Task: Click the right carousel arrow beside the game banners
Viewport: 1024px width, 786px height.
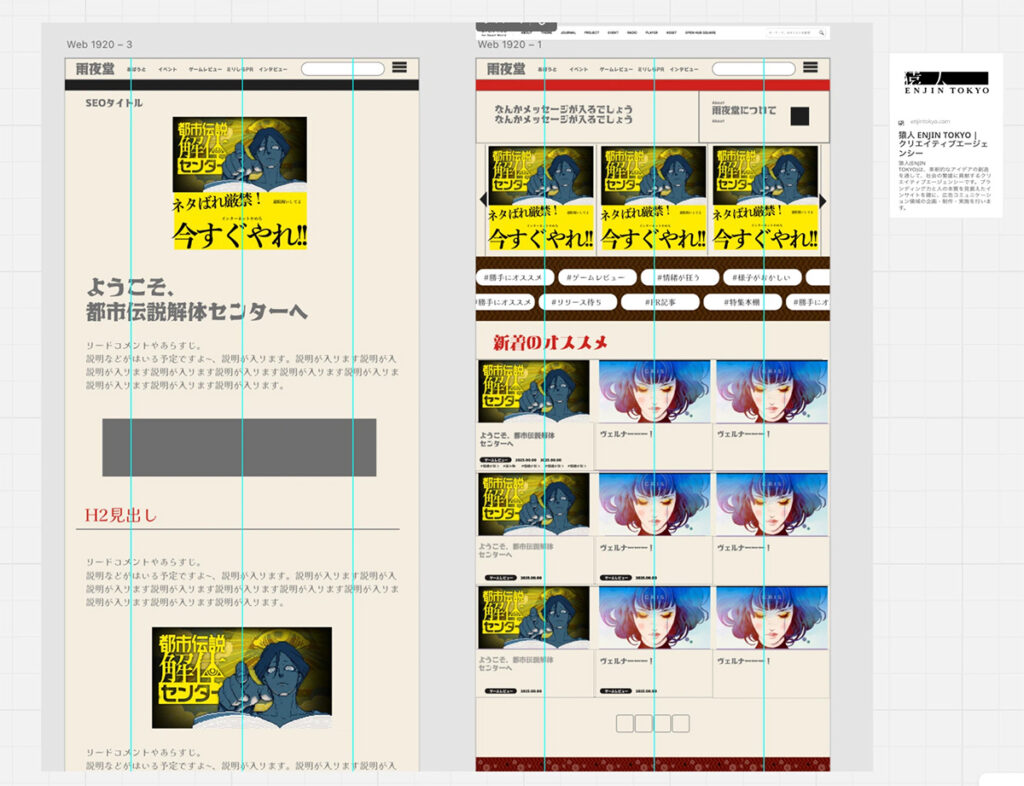Action: click(x=822, y=198)
